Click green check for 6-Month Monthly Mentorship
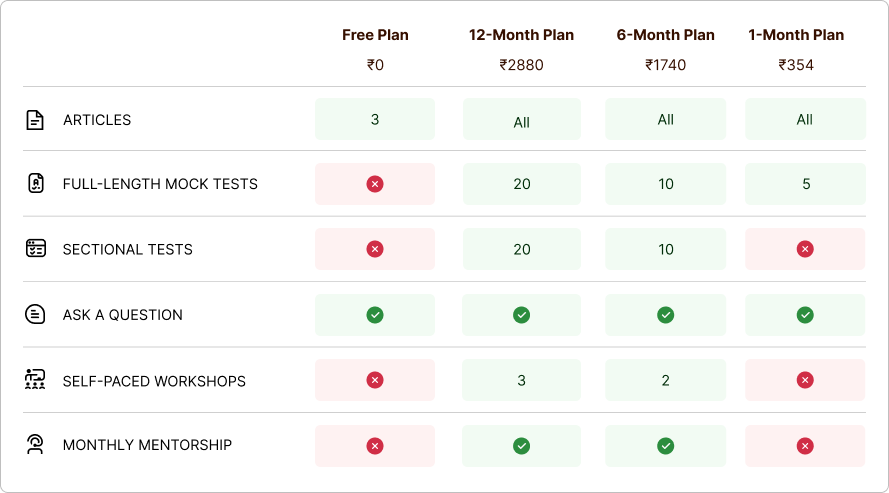Viewport: 889px width, 493px height. [666, 446]
